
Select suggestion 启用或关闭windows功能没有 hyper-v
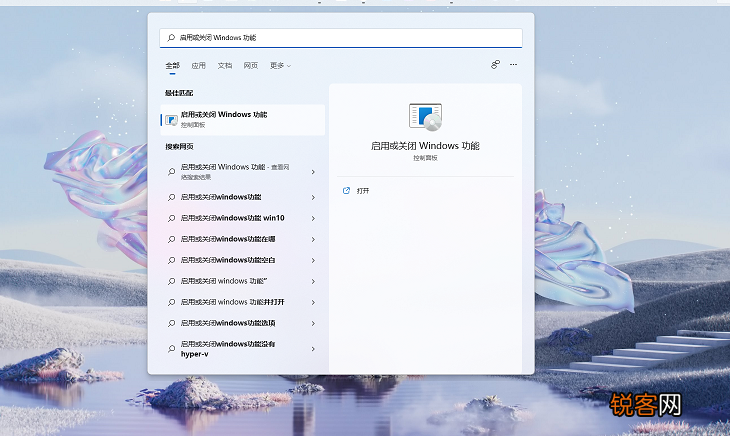243,349
